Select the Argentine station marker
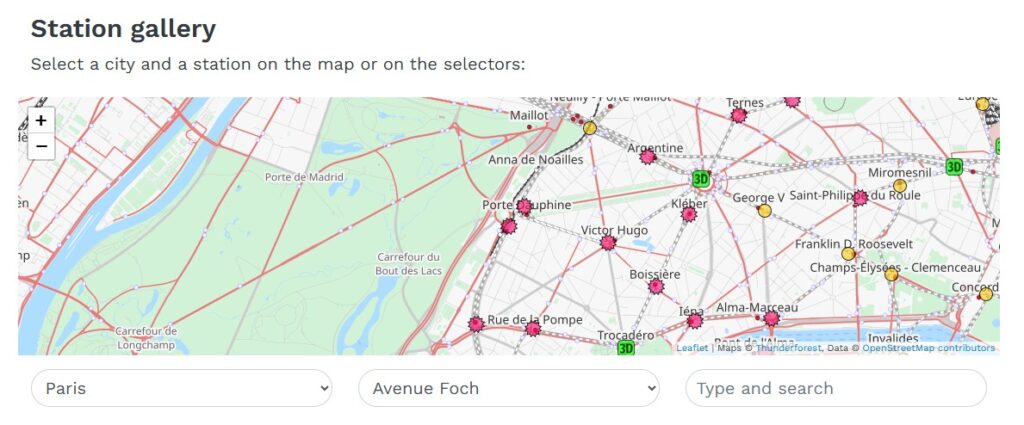The height and width of the screenshot is (425, 1024). tap(647, 157)
